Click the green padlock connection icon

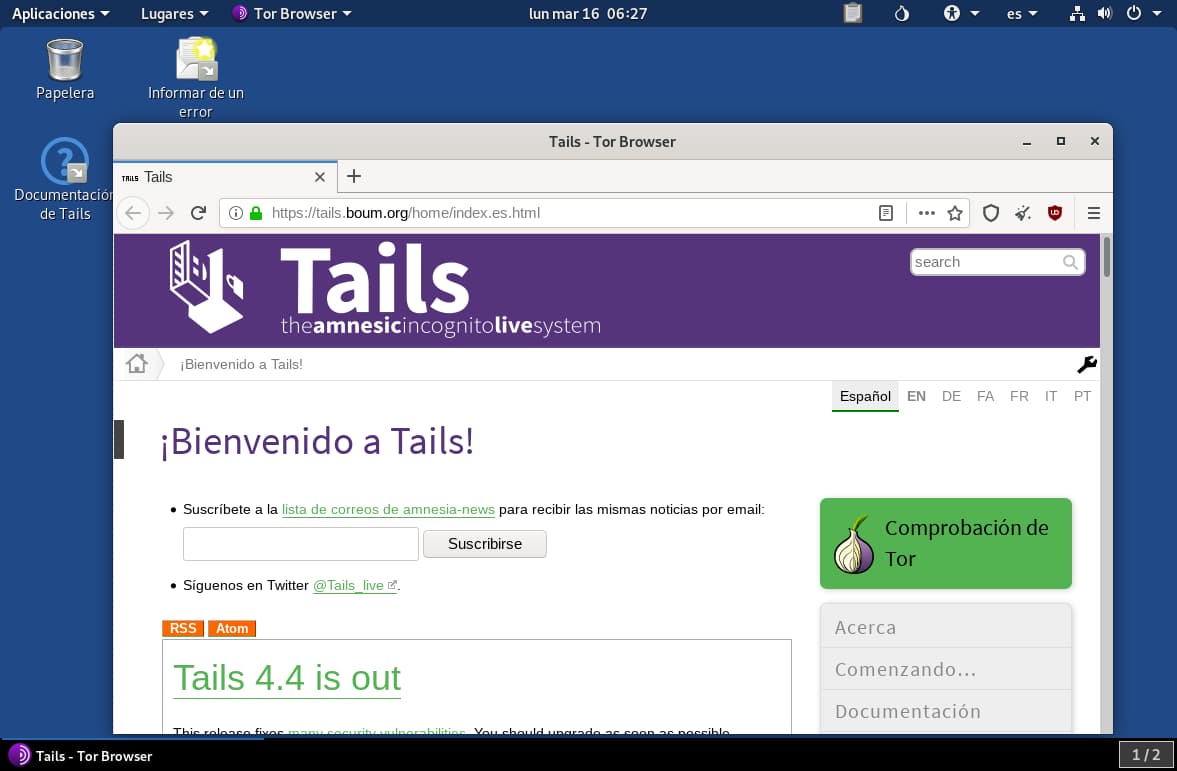tap(256, 213)
